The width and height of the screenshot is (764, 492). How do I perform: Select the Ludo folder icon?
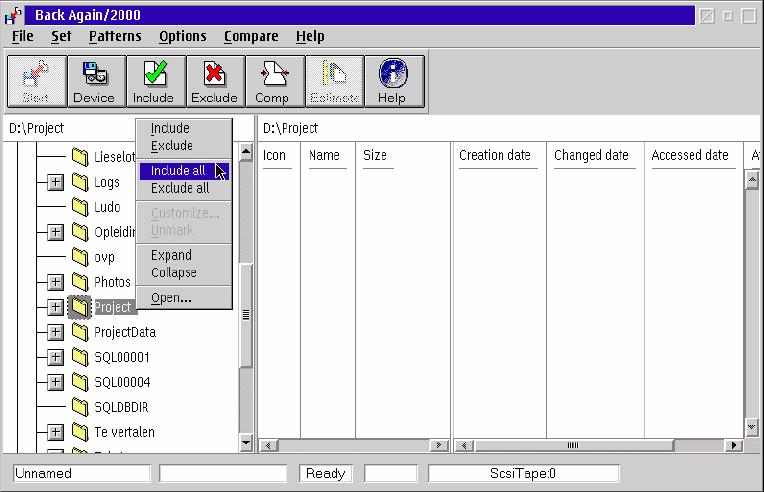(80, 207)
